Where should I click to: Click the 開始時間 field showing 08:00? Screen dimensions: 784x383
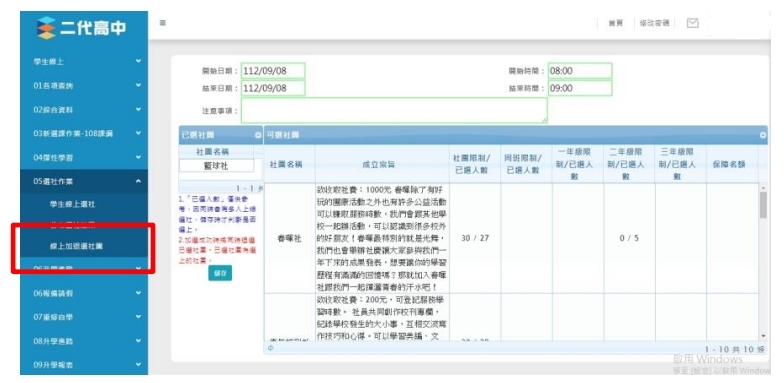pos(580,71)
